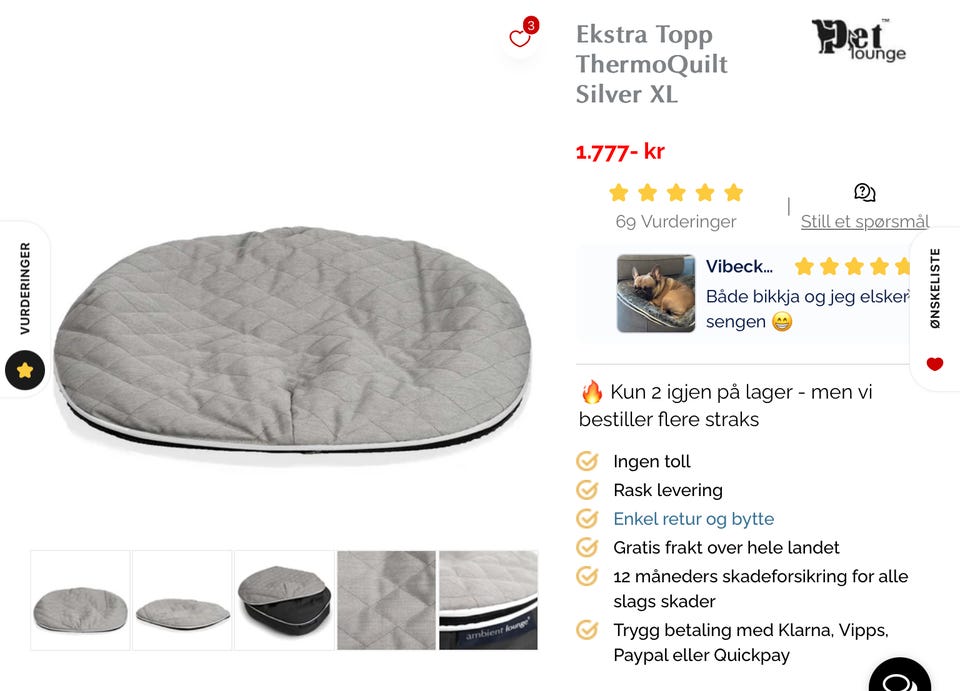Open the 69 Vurderinger reviews count
This screenshot has width=960, height=691.
coord(676,222)
